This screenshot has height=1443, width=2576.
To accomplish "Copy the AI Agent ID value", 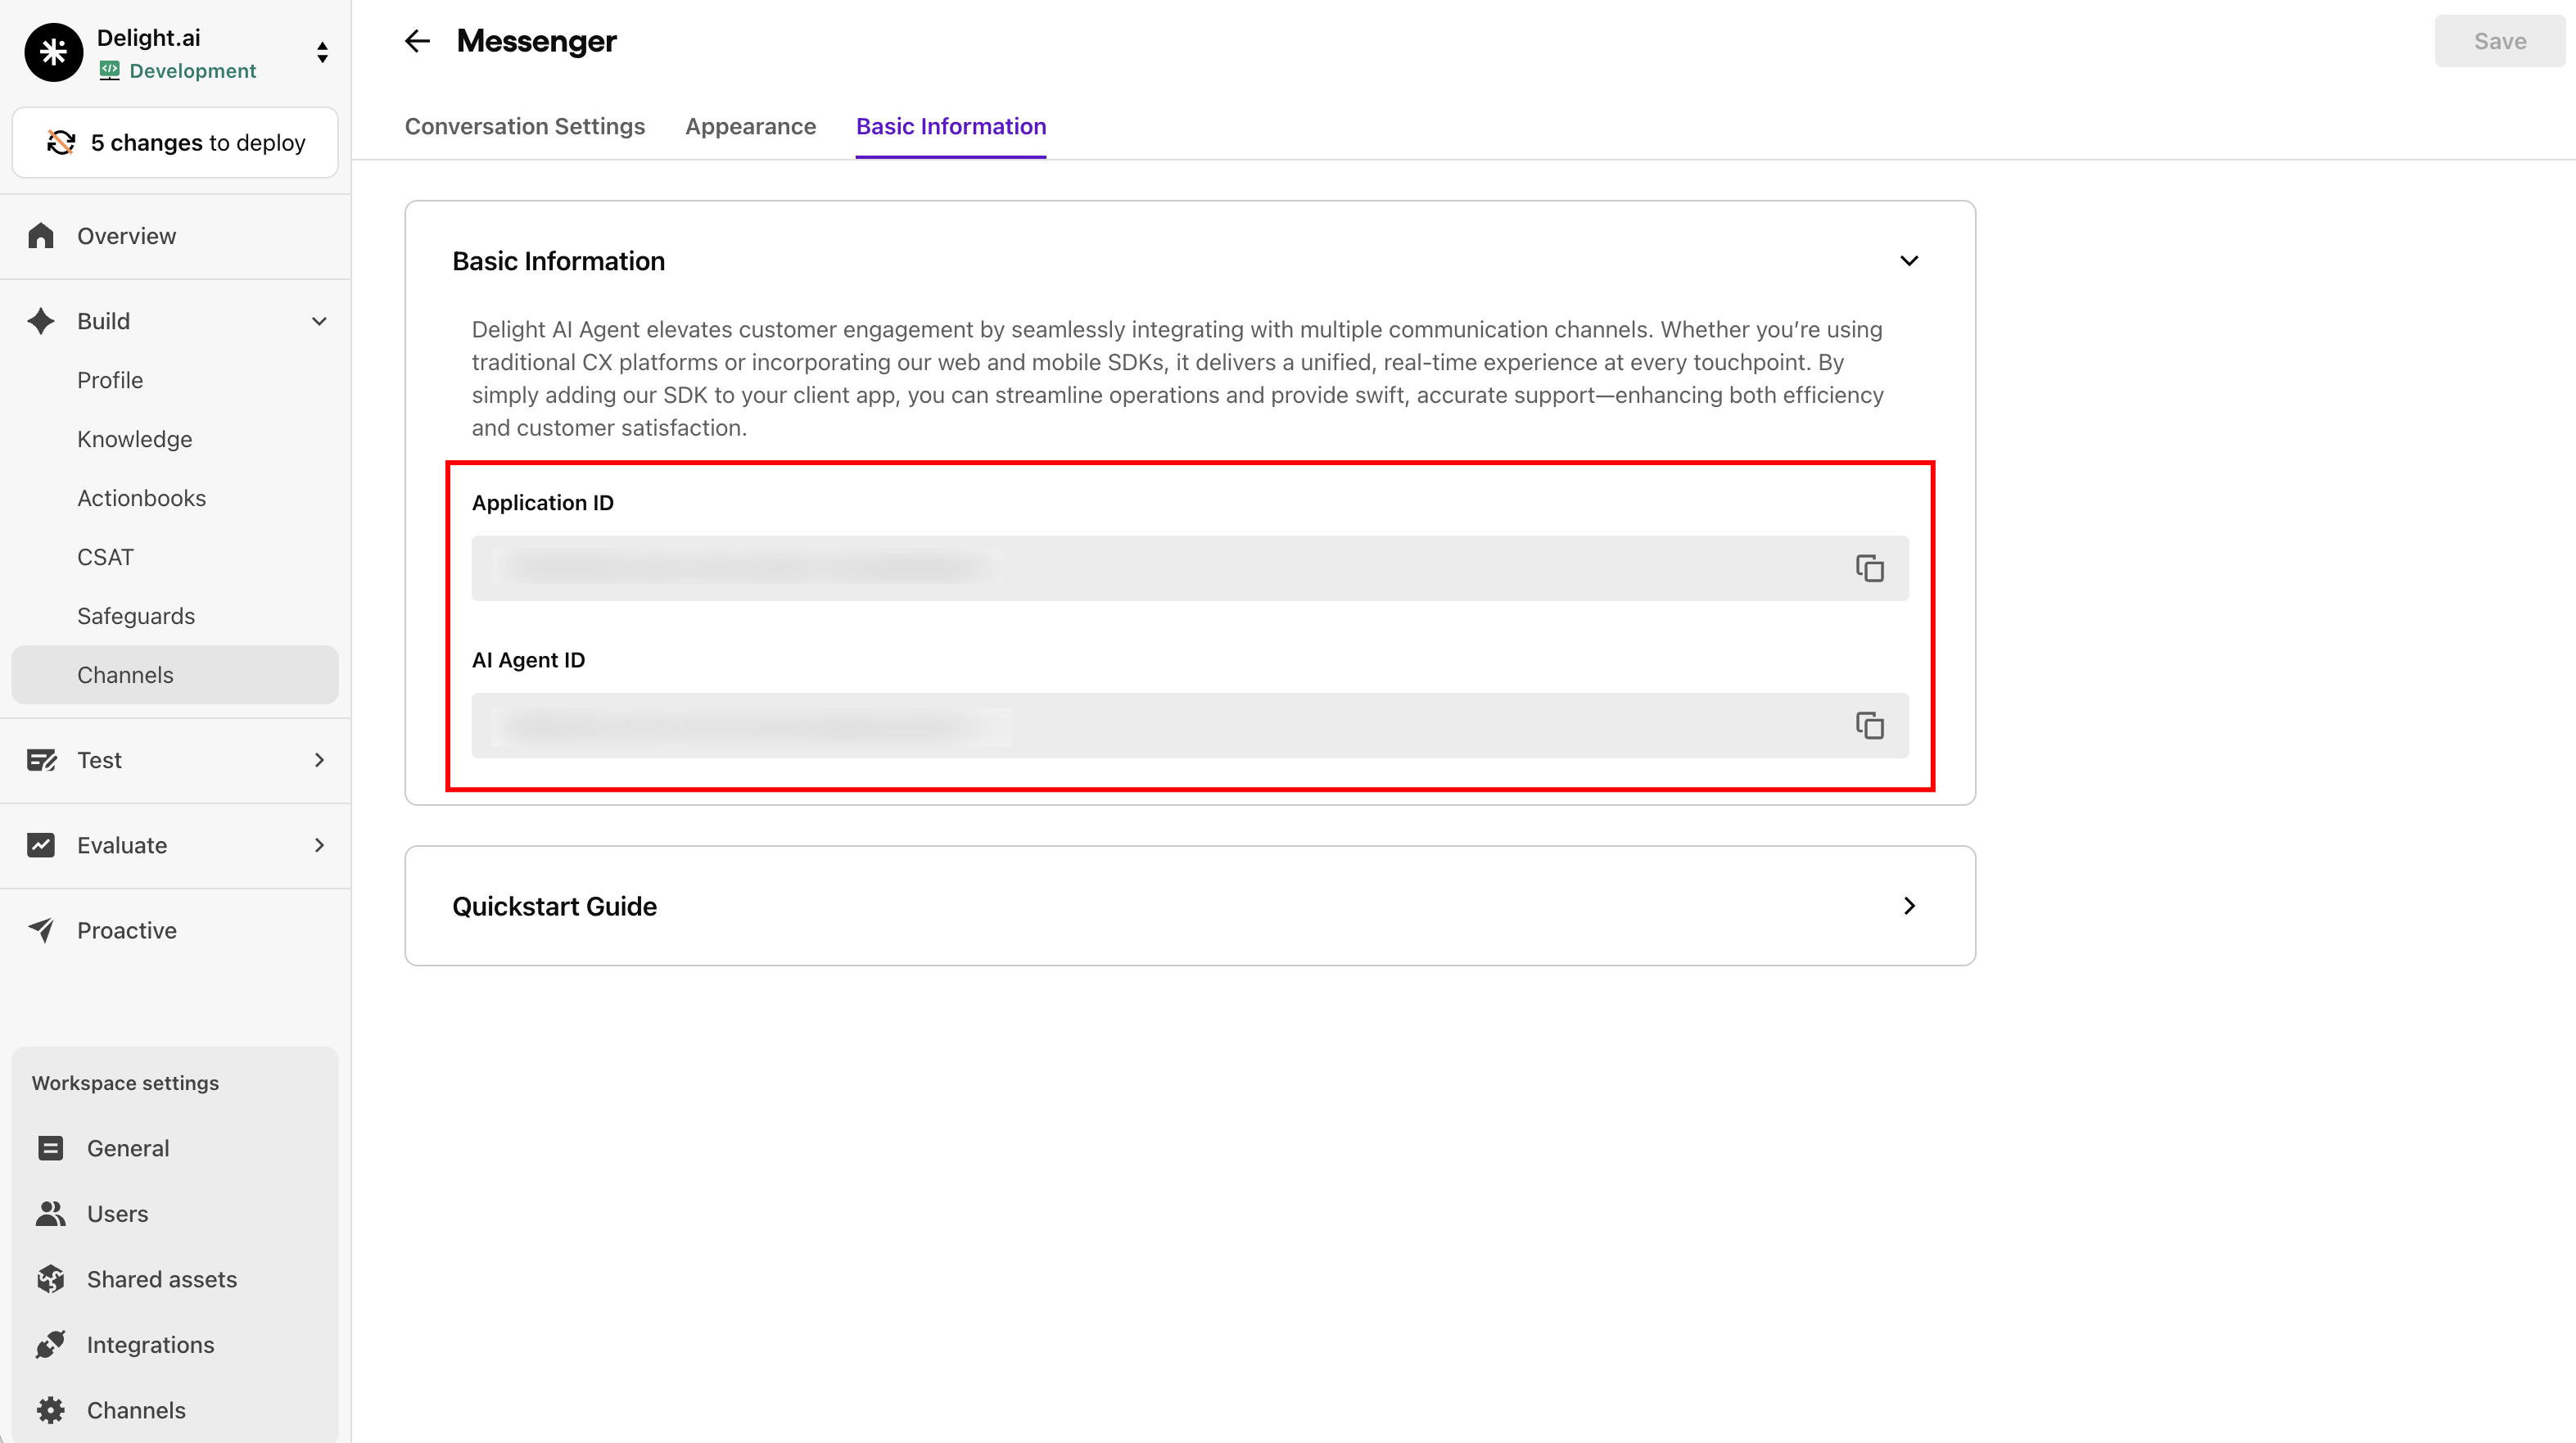I will [x=1869, y=725].
